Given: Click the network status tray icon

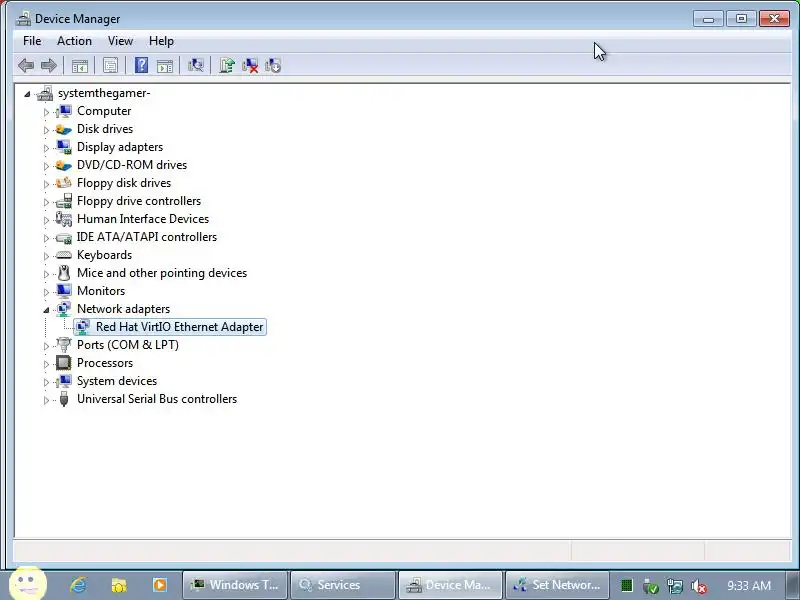Looking at the screenshot, I should pyautogui.click(x=674, y=586).
